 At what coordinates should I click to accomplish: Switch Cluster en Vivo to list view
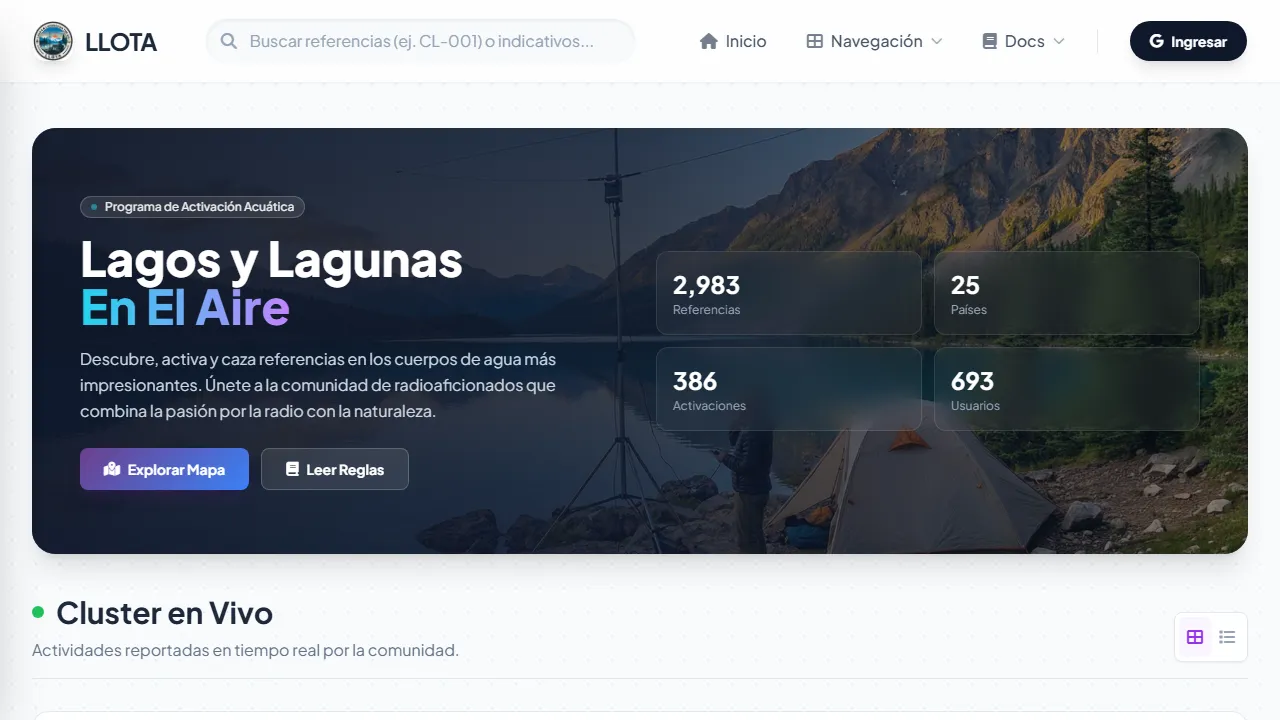point(1228,637)
